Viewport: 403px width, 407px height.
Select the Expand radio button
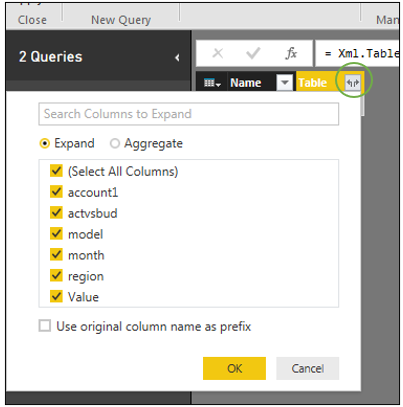(45, 144)
